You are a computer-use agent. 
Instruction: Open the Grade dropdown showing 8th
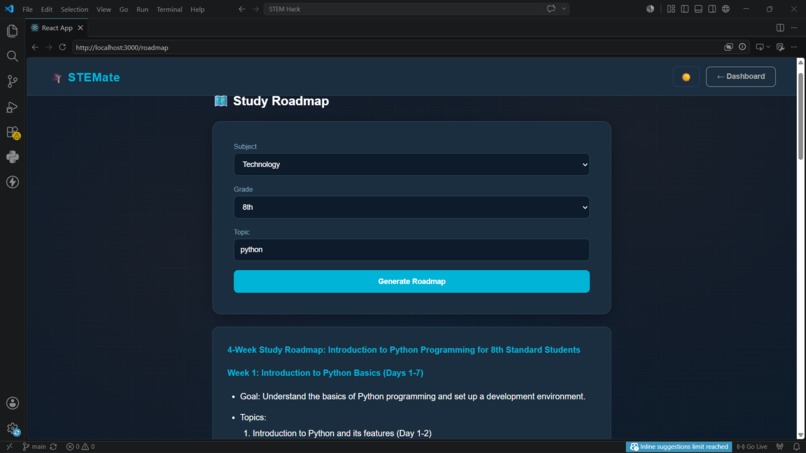click(411, 207)
